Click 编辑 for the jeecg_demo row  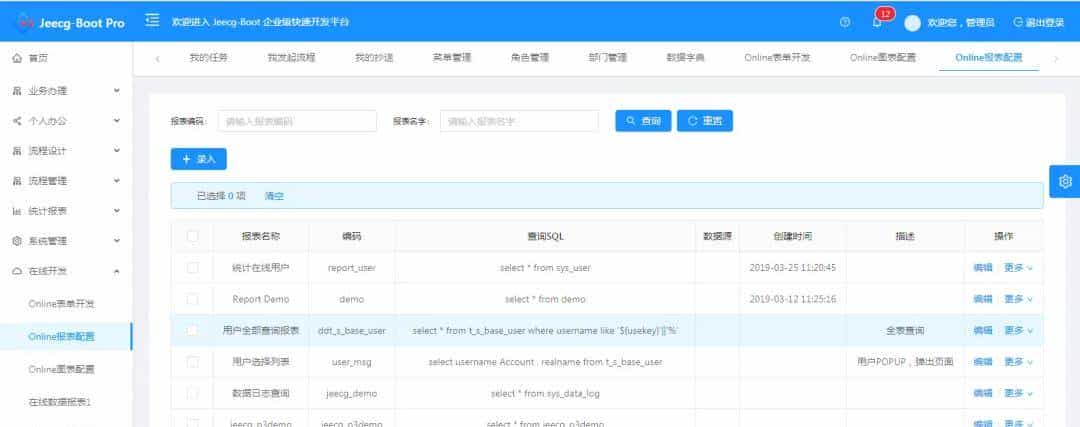[x=983, y=393]
